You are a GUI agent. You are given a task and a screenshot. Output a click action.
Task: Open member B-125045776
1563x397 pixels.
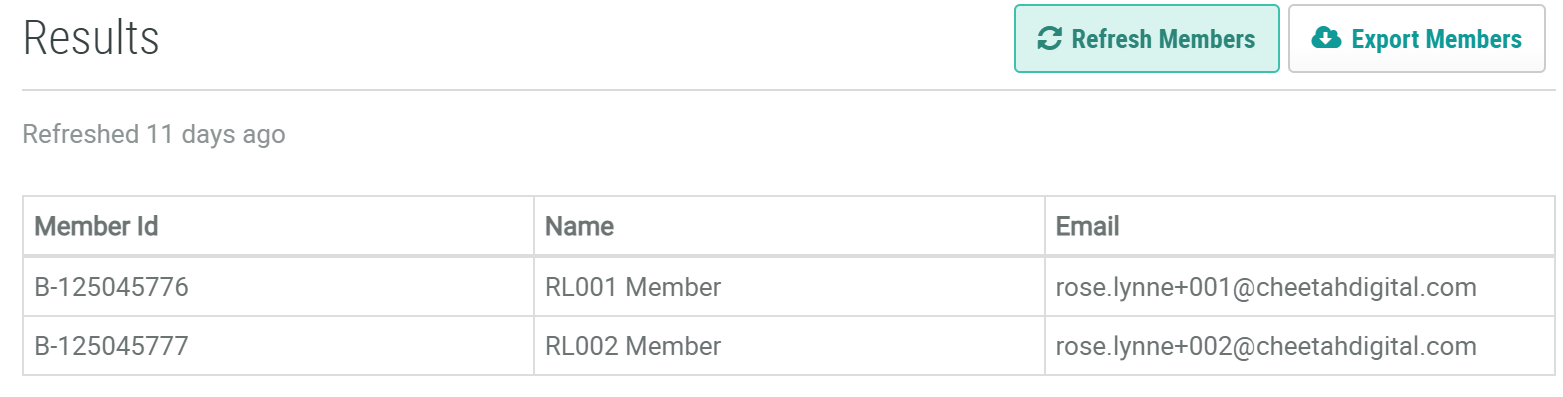tap(111, 288)
